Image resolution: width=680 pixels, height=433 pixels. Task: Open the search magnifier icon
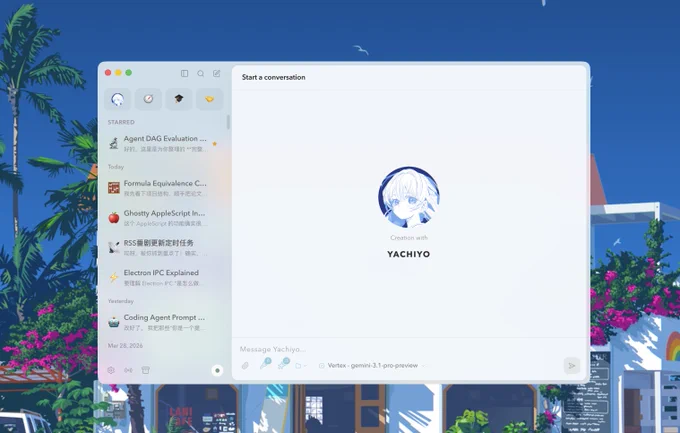pyautogui.click(x=200, y=73)
